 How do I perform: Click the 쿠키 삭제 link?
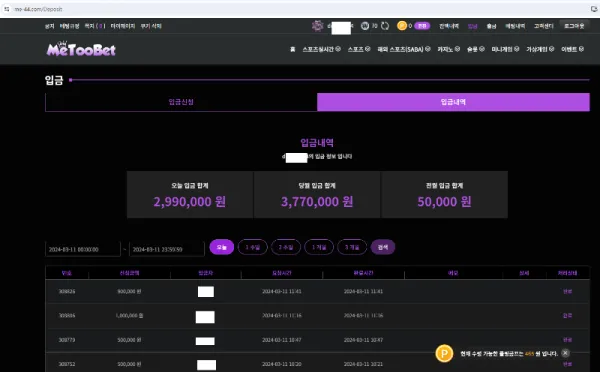(x=151, y=26)
